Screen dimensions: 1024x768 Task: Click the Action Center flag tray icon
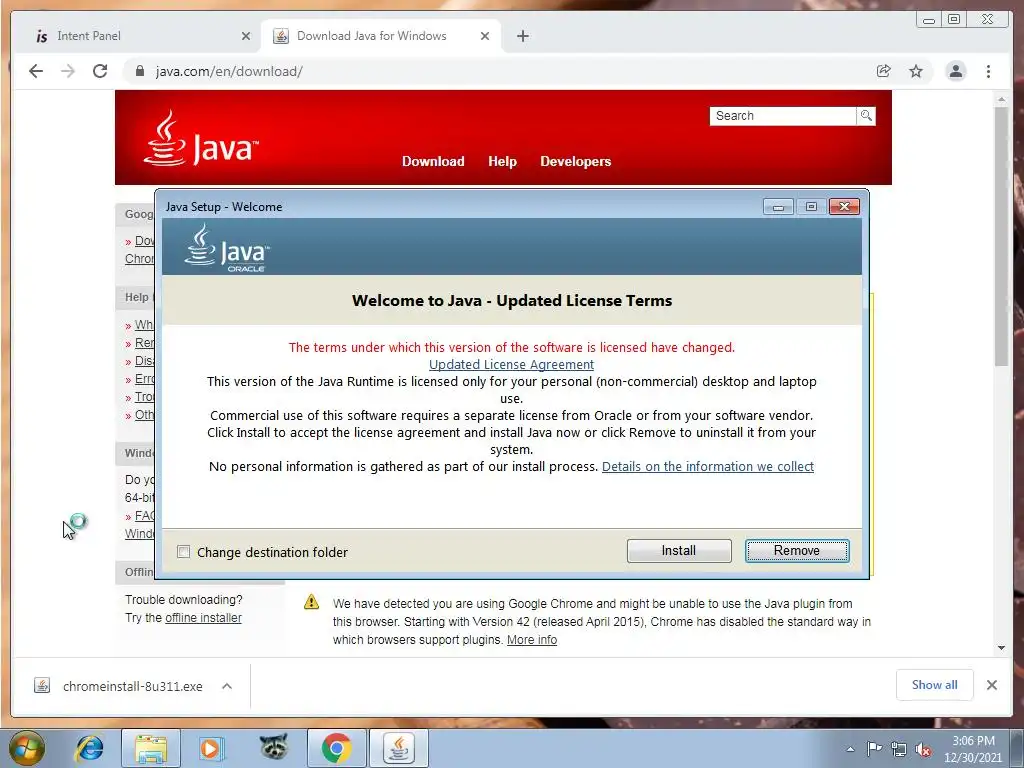point(874,749)
